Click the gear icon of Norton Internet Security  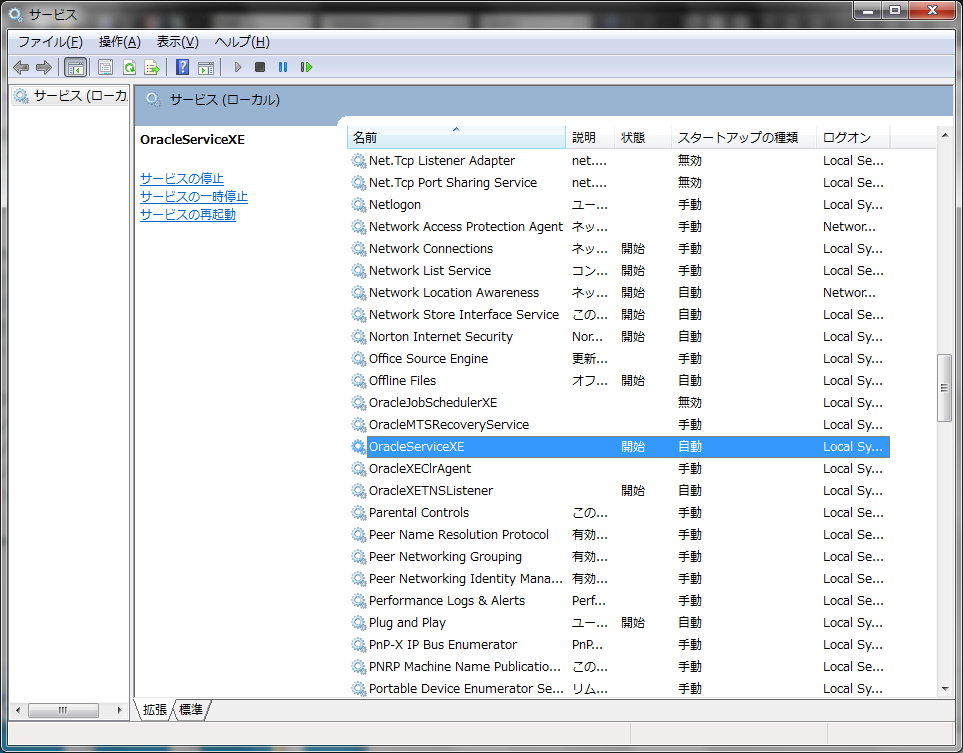tap(359, 337)
